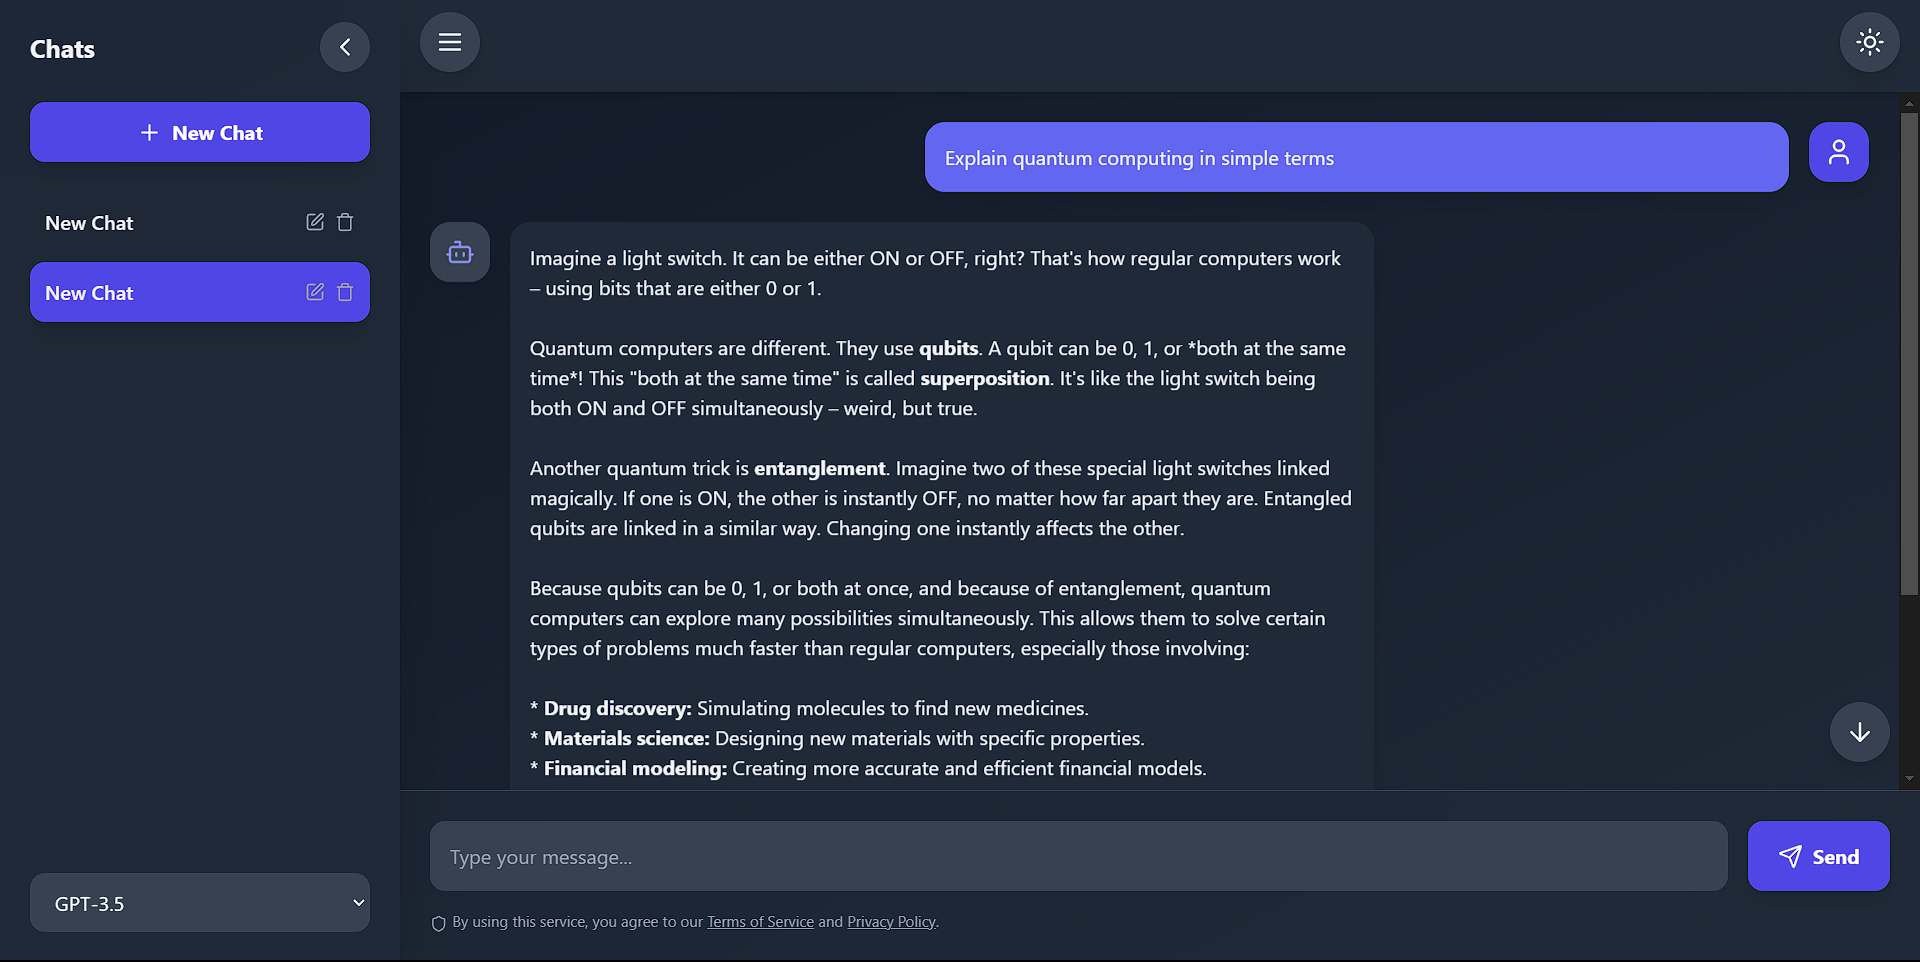Click the paper plane send icon
Screen dimensions: 1920x962
[1790, 856]
